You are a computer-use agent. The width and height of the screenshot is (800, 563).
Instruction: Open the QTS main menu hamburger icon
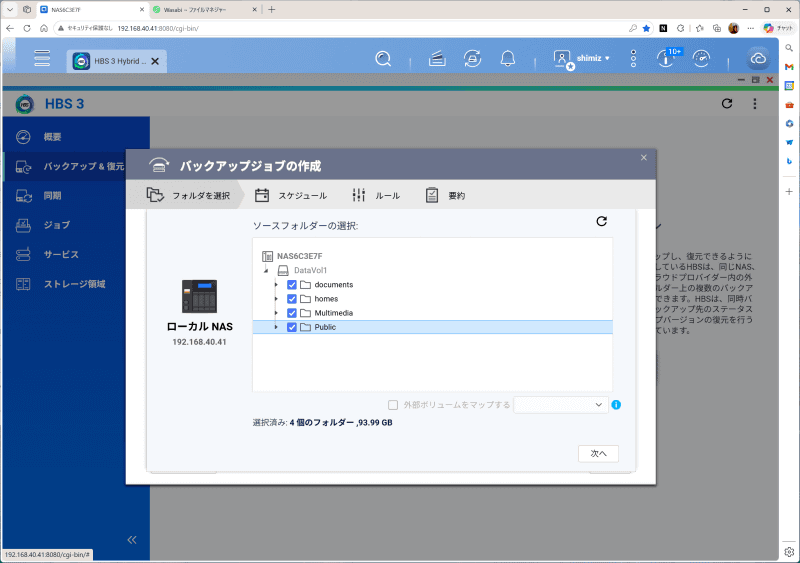click(x=42, y=58)
